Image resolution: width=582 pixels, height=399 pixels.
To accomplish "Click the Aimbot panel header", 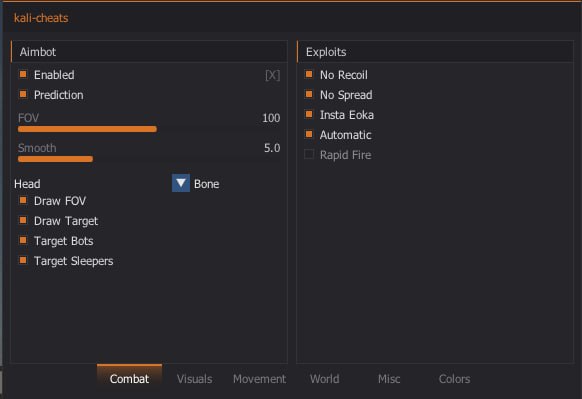I will [149, 52].
